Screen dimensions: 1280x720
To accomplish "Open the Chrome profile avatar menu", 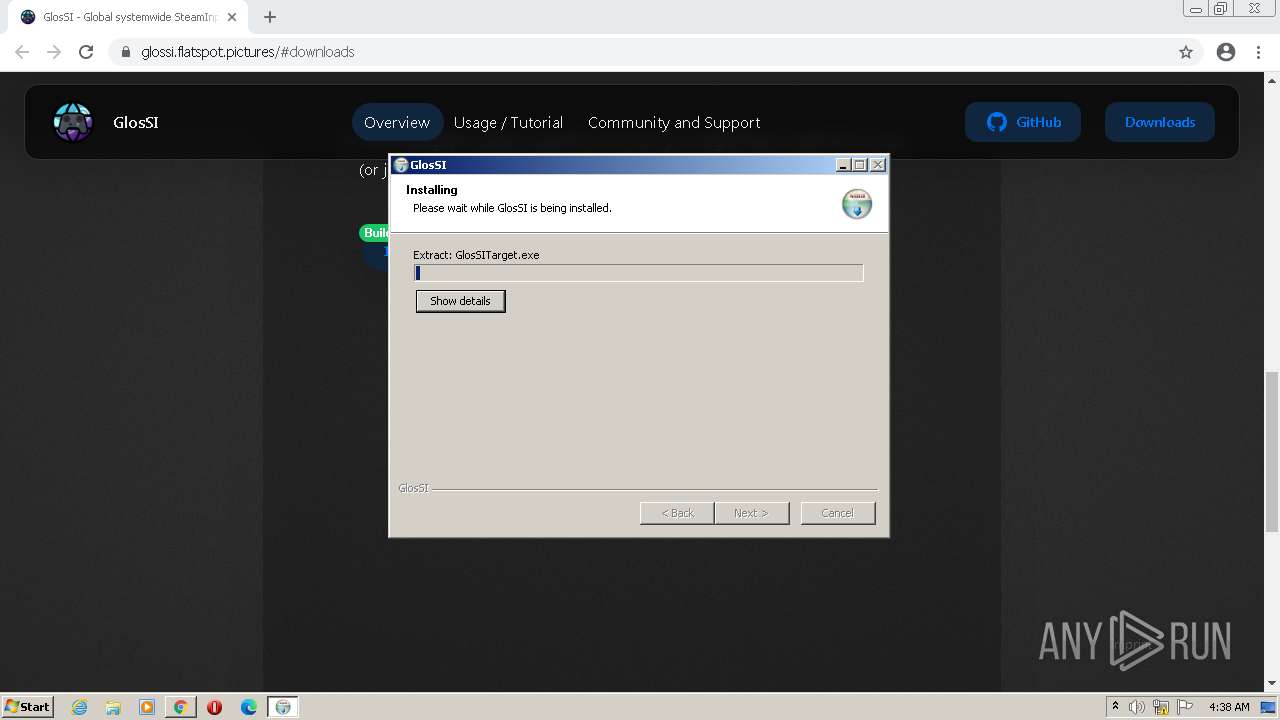I will tap(1225, 52).
